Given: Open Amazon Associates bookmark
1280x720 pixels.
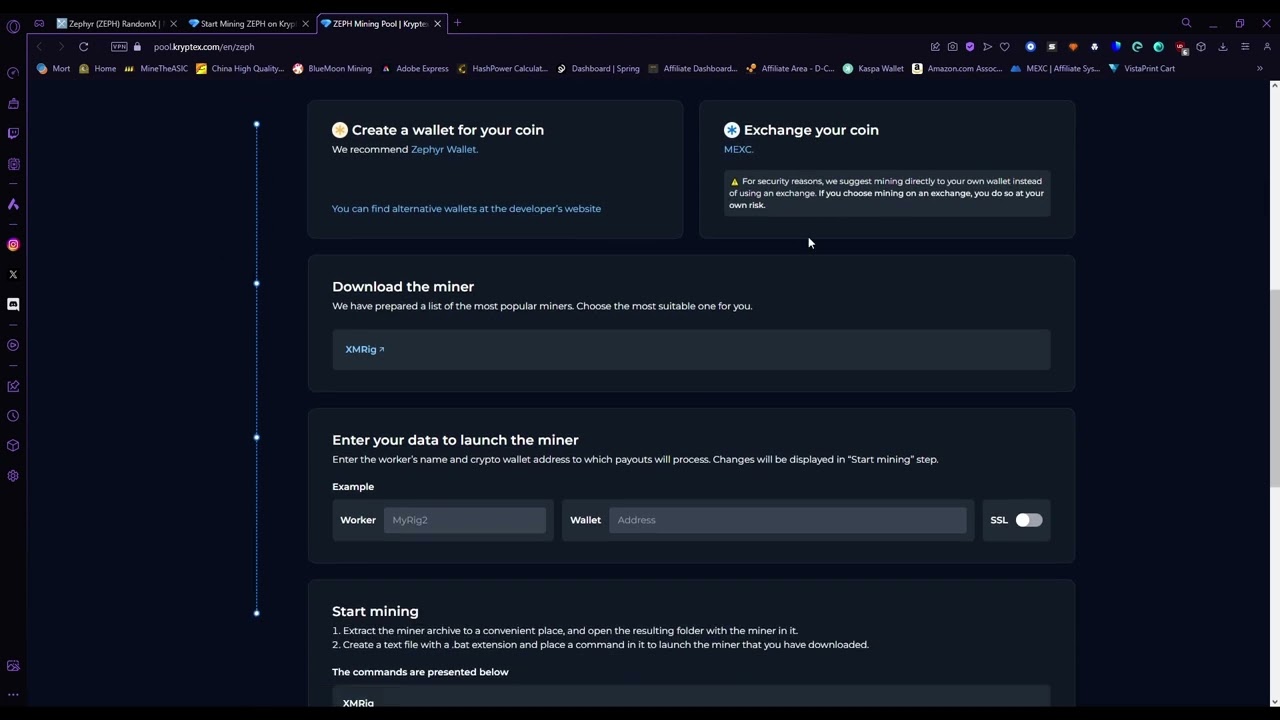Looking at the screenshot, I should 957,69.
